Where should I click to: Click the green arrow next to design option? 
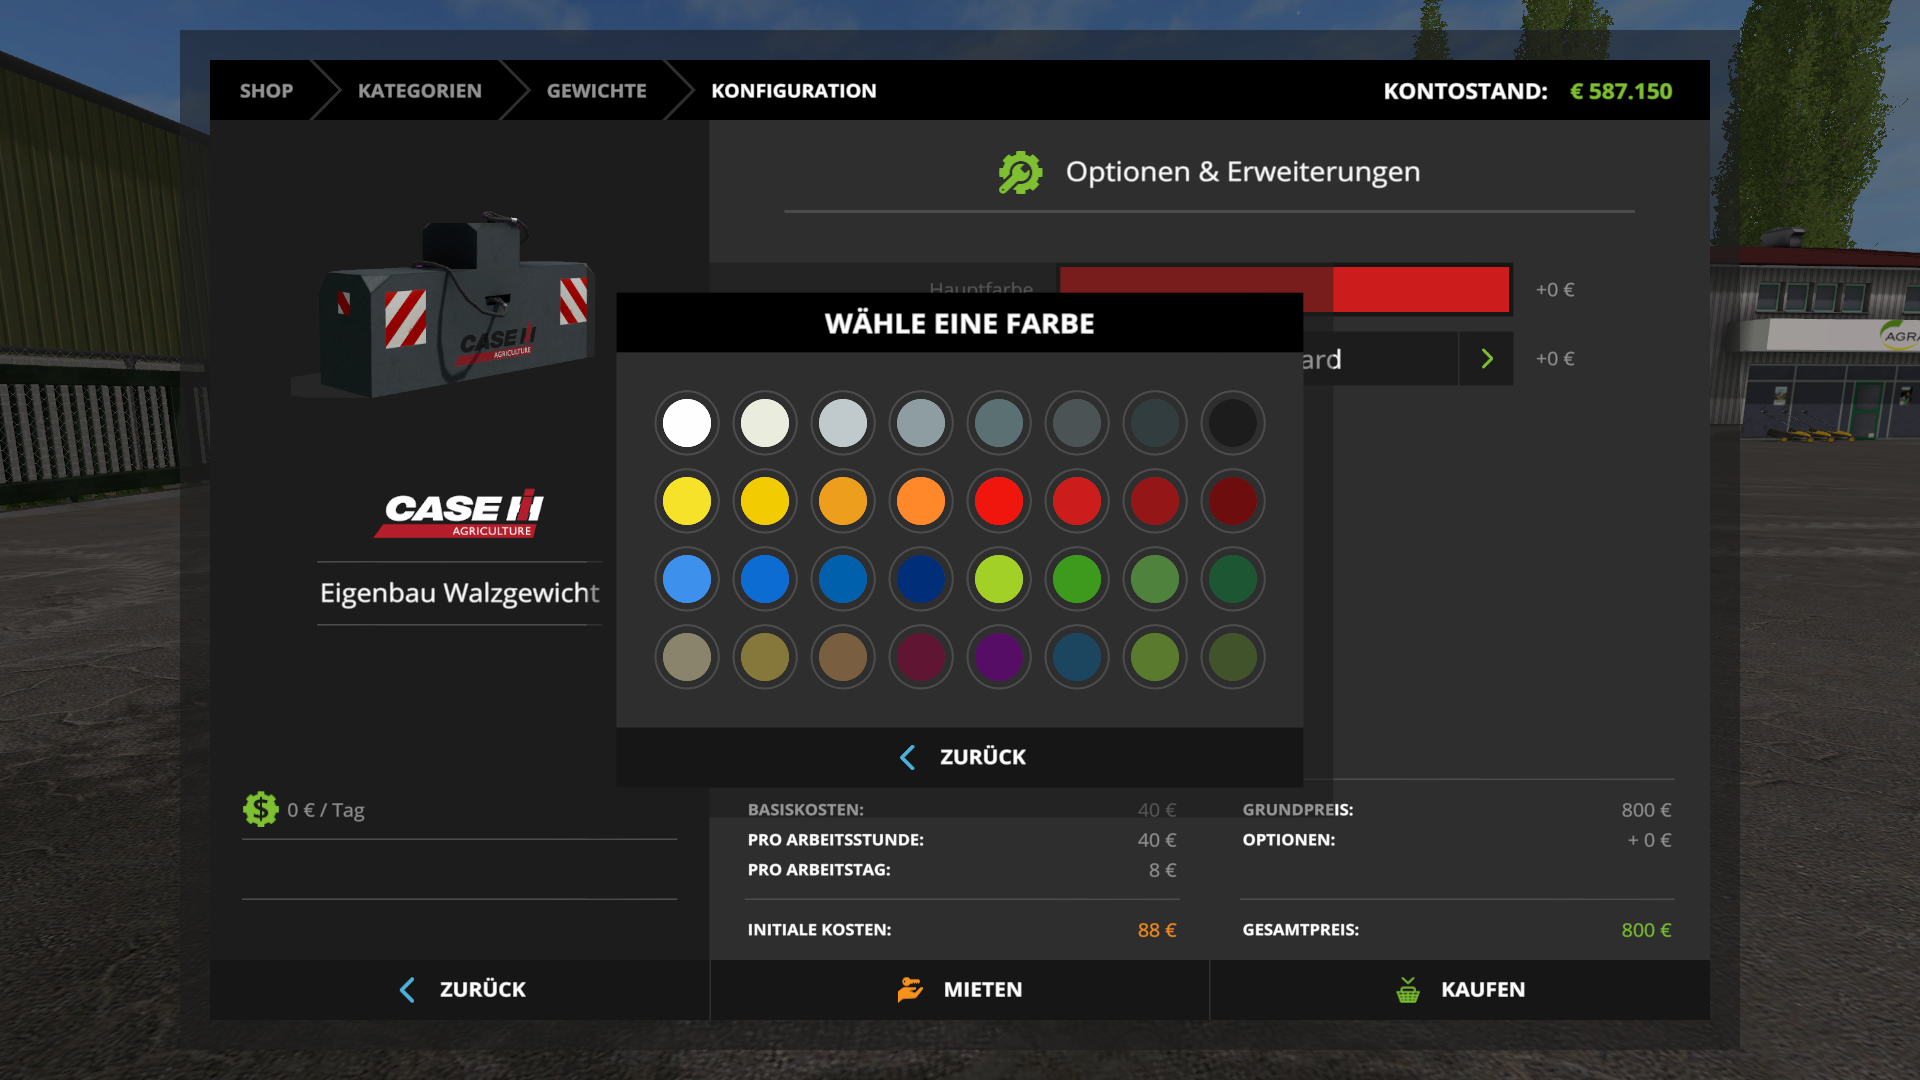pos(1487,359)
